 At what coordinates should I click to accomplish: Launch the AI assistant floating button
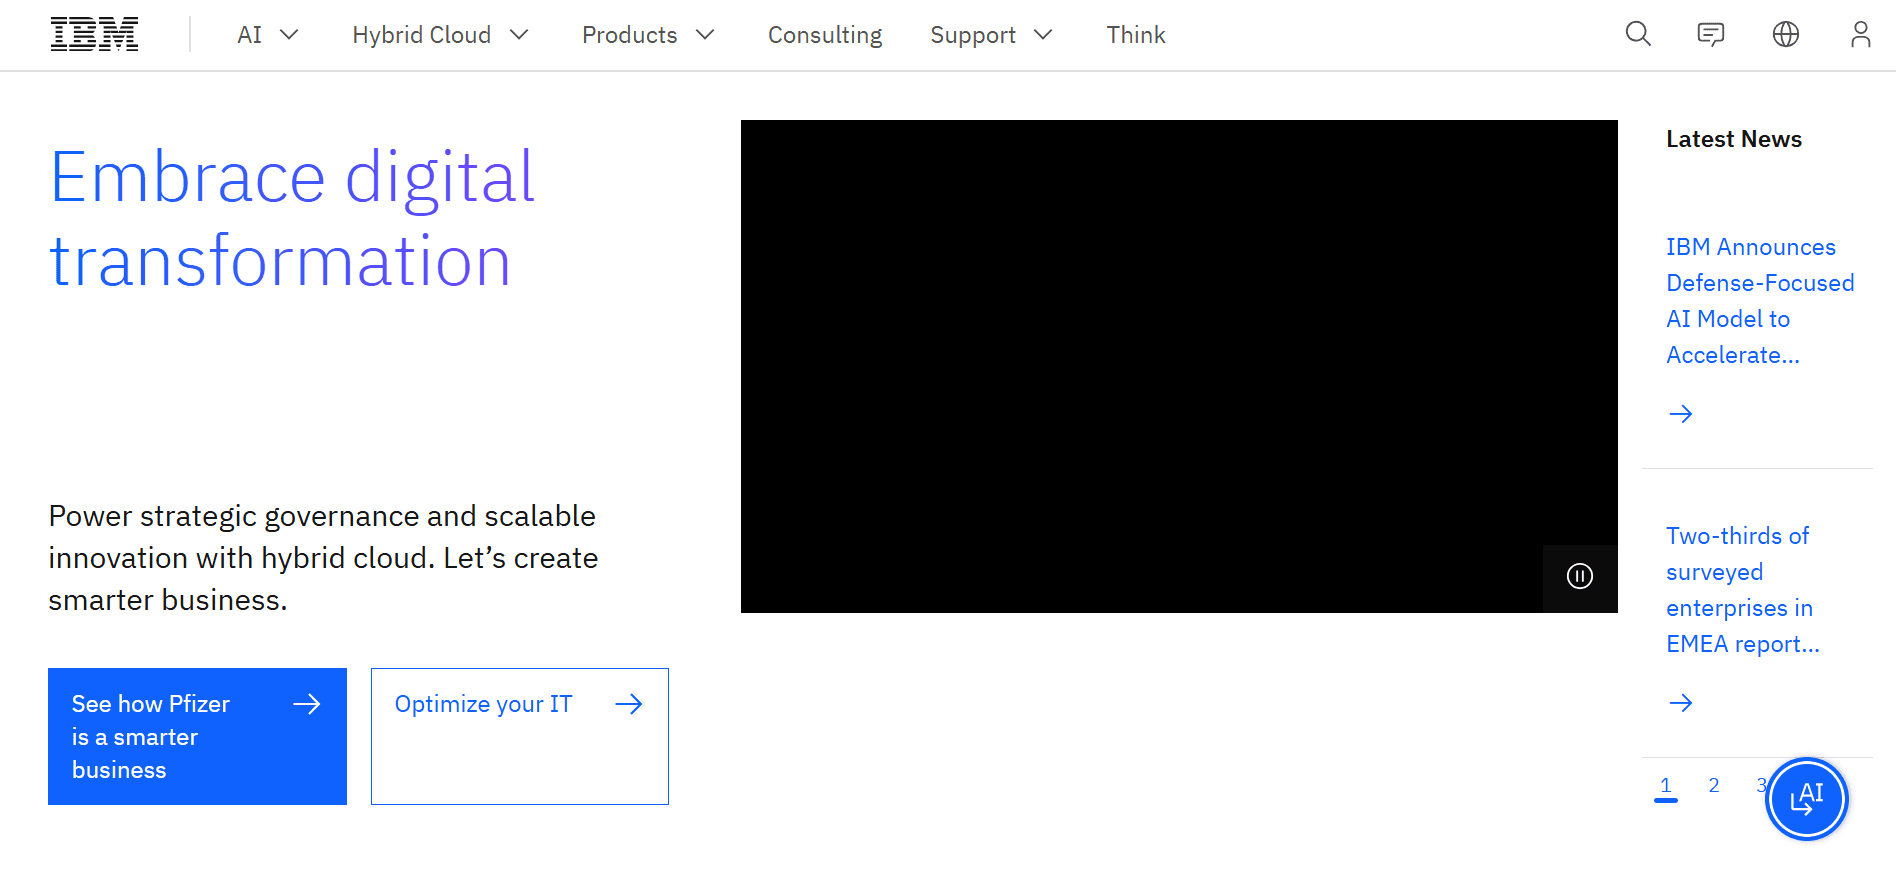click(x=1807, y=799)
